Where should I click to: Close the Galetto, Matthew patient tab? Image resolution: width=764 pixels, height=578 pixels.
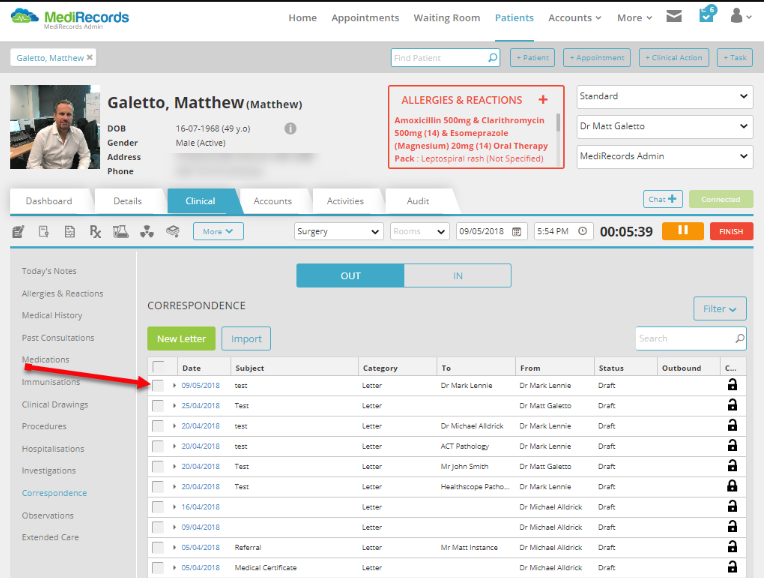pos(90,58)
